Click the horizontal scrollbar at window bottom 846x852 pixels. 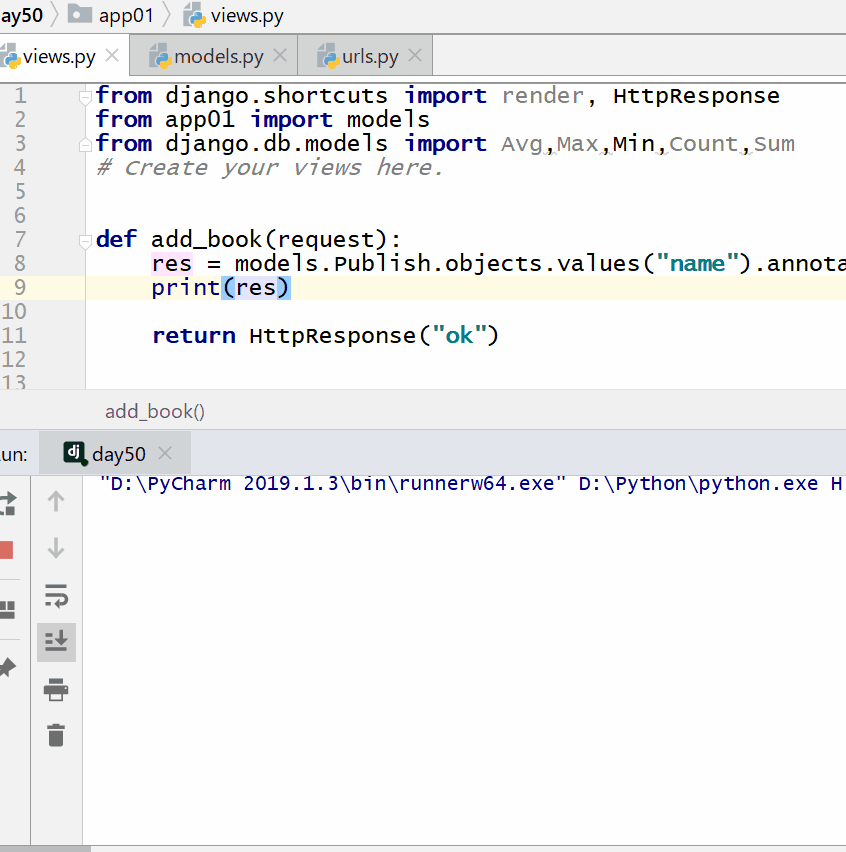45,848
